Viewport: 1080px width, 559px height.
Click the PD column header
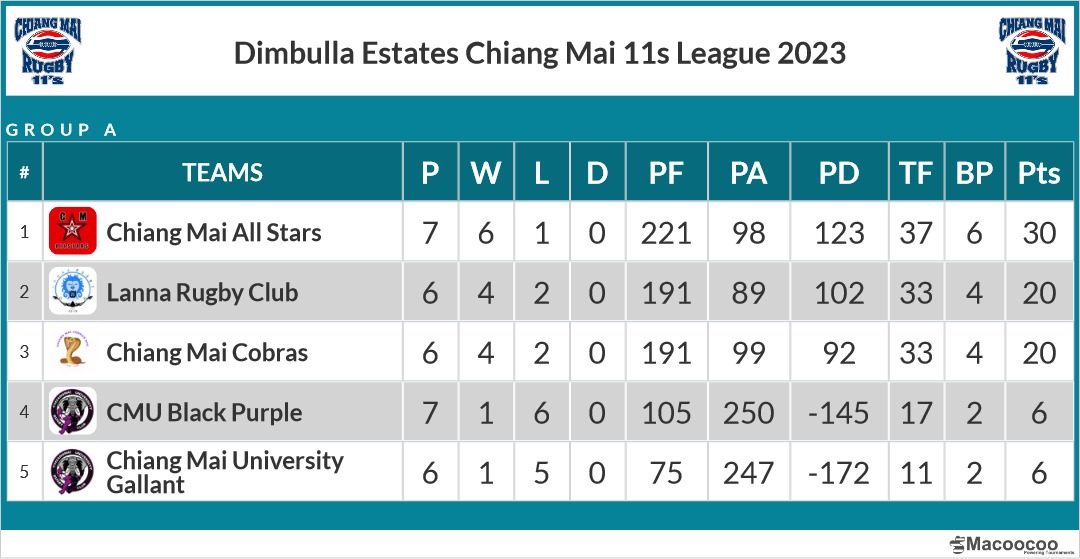[838, 173]
